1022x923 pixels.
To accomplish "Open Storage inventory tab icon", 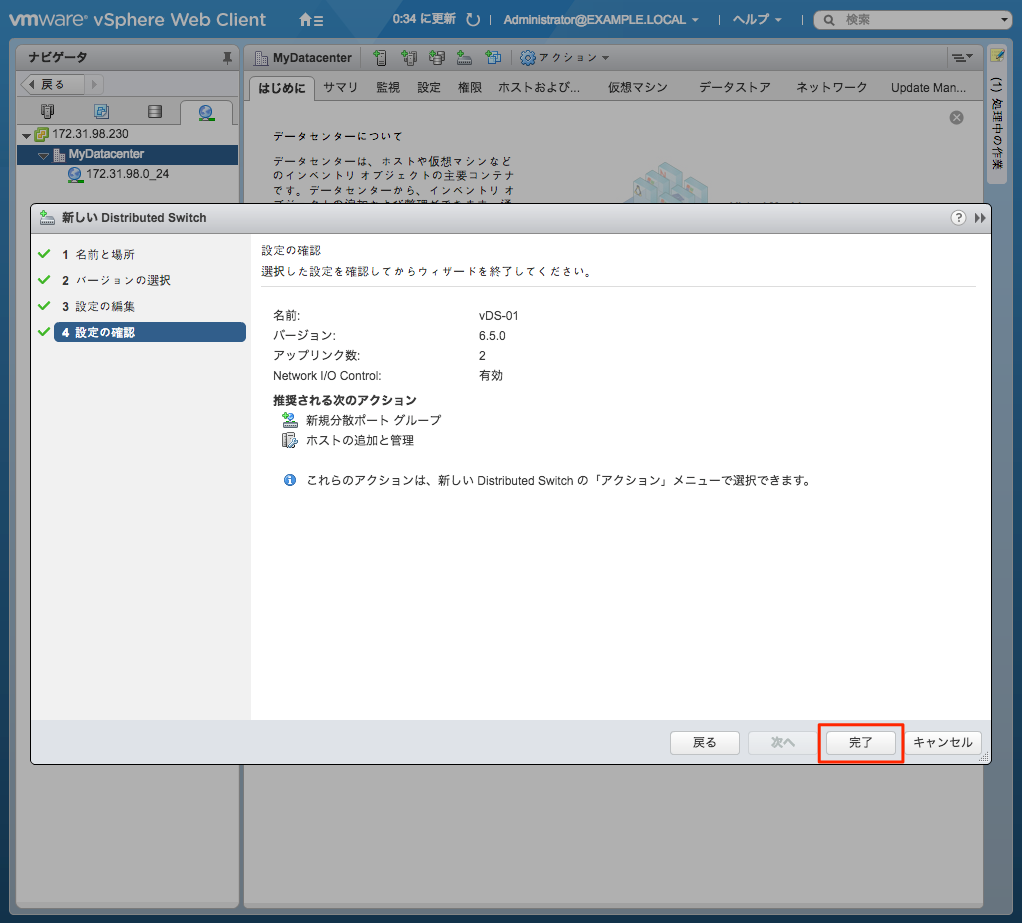I will pyautogui.click(x=154, y=111).
